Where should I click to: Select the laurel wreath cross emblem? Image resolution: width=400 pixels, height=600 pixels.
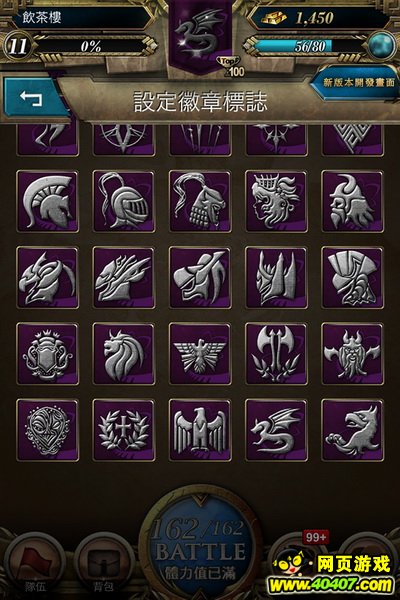(x=124, y=430)
